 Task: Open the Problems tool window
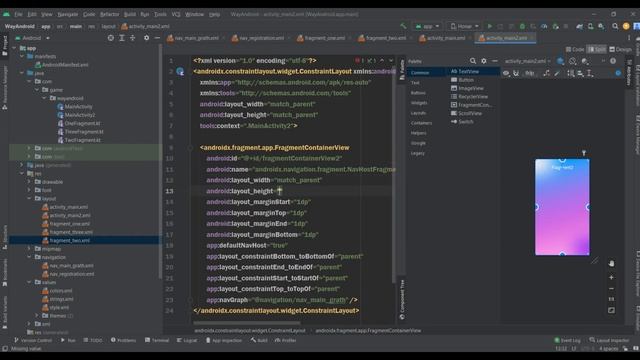(x=123, y=340)
